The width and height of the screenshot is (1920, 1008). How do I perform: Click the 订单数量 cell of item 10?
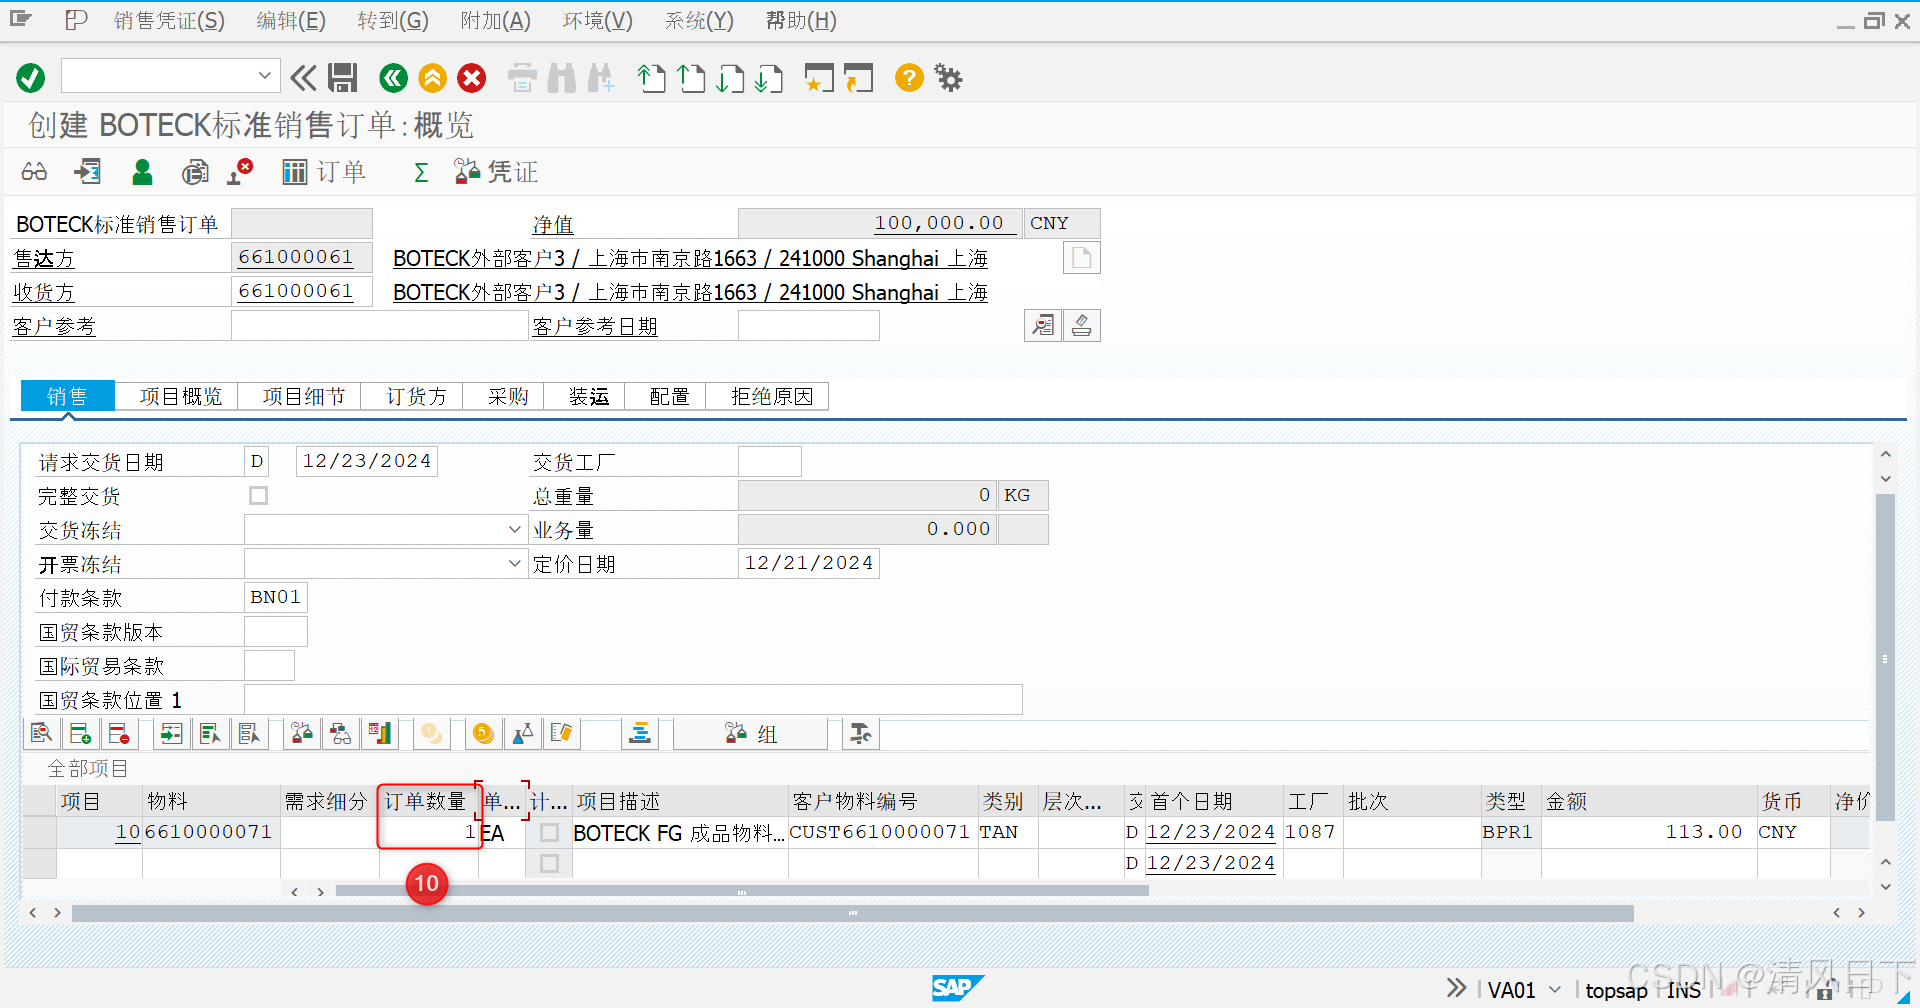[x=429, y=832]
